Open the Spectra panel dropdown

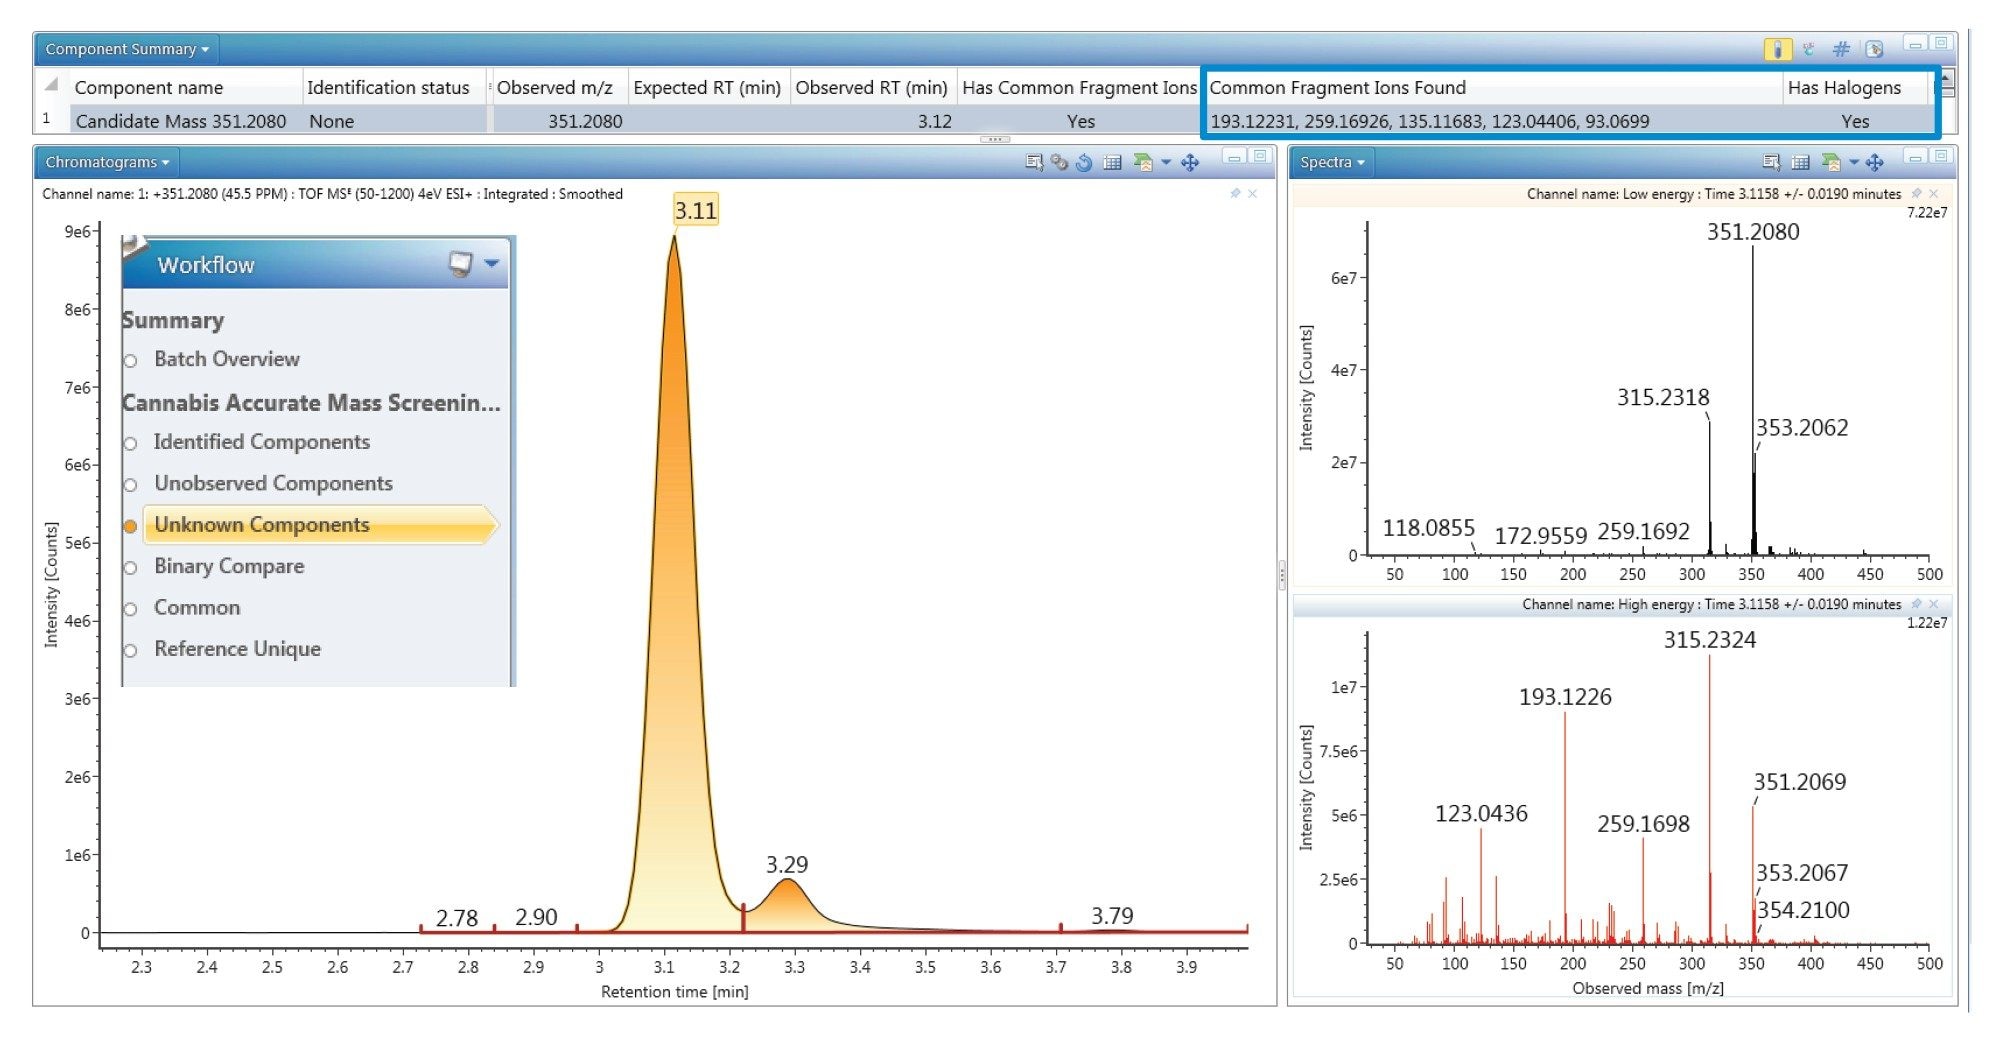point(1332,162)
